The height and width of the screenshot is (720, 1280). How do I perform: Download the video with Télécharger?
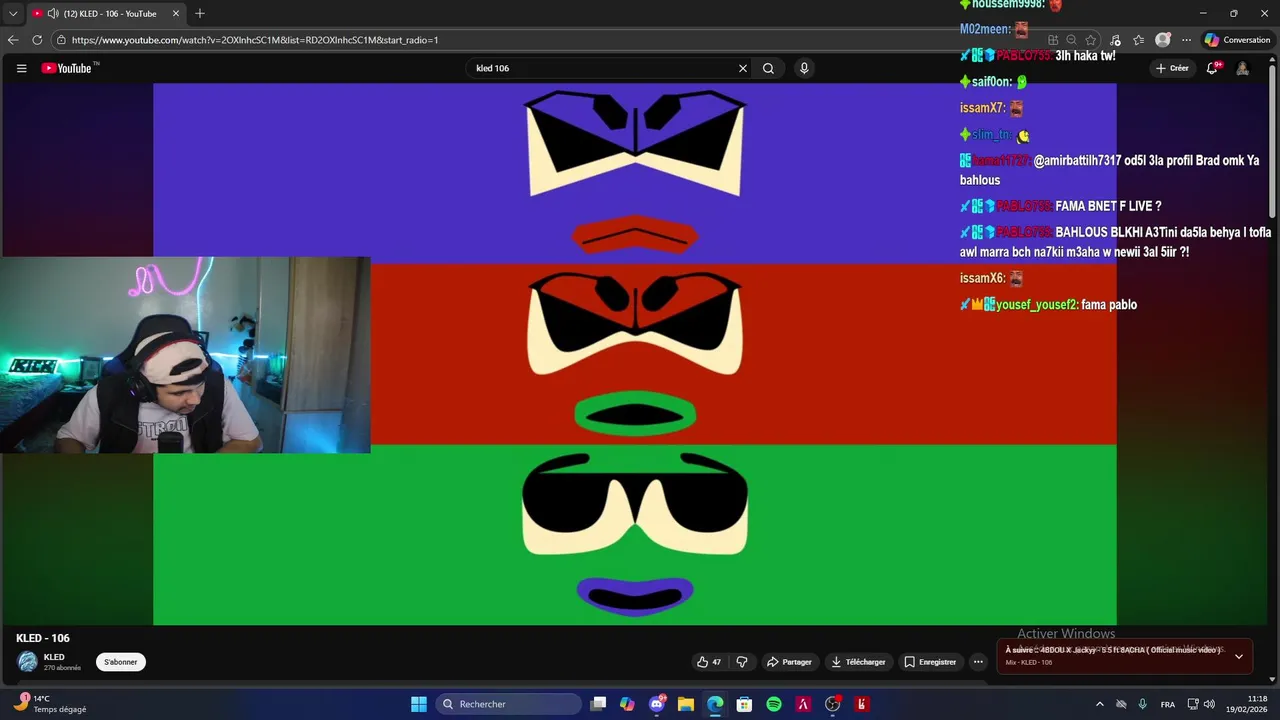858,662
